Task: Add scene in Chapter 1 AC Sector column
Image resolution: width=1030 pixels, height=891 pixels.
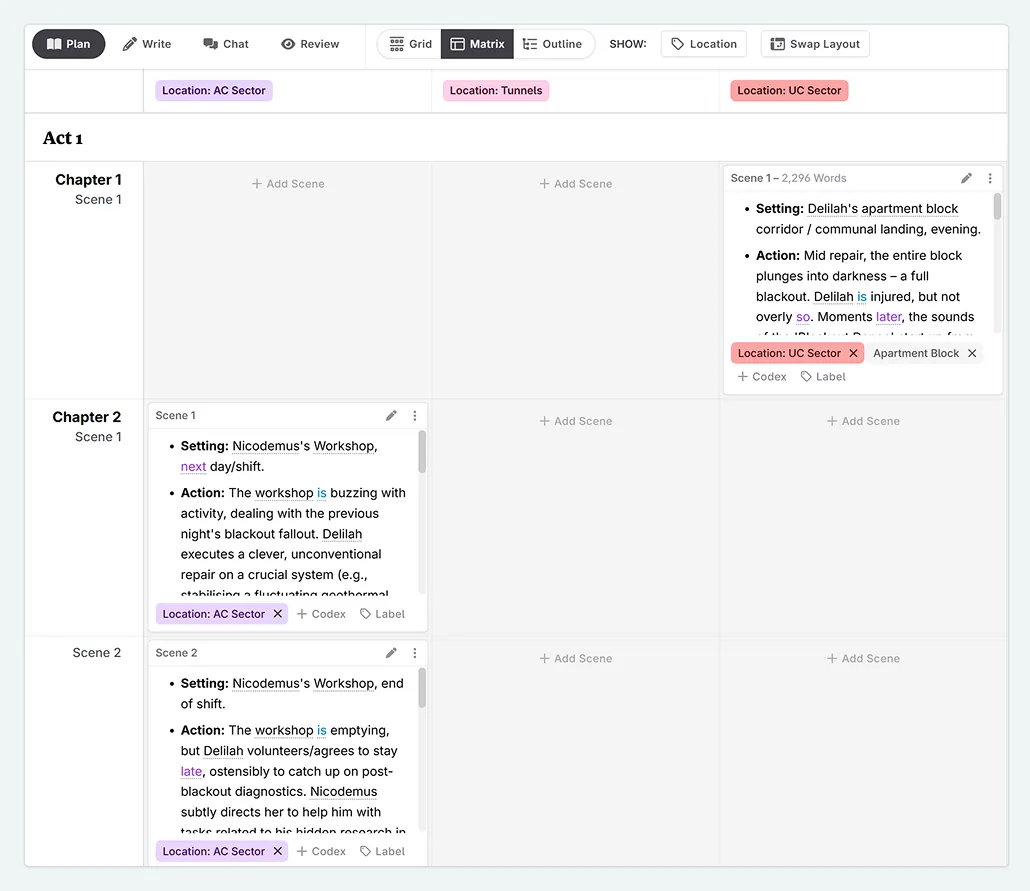Action: pos(288,184)
